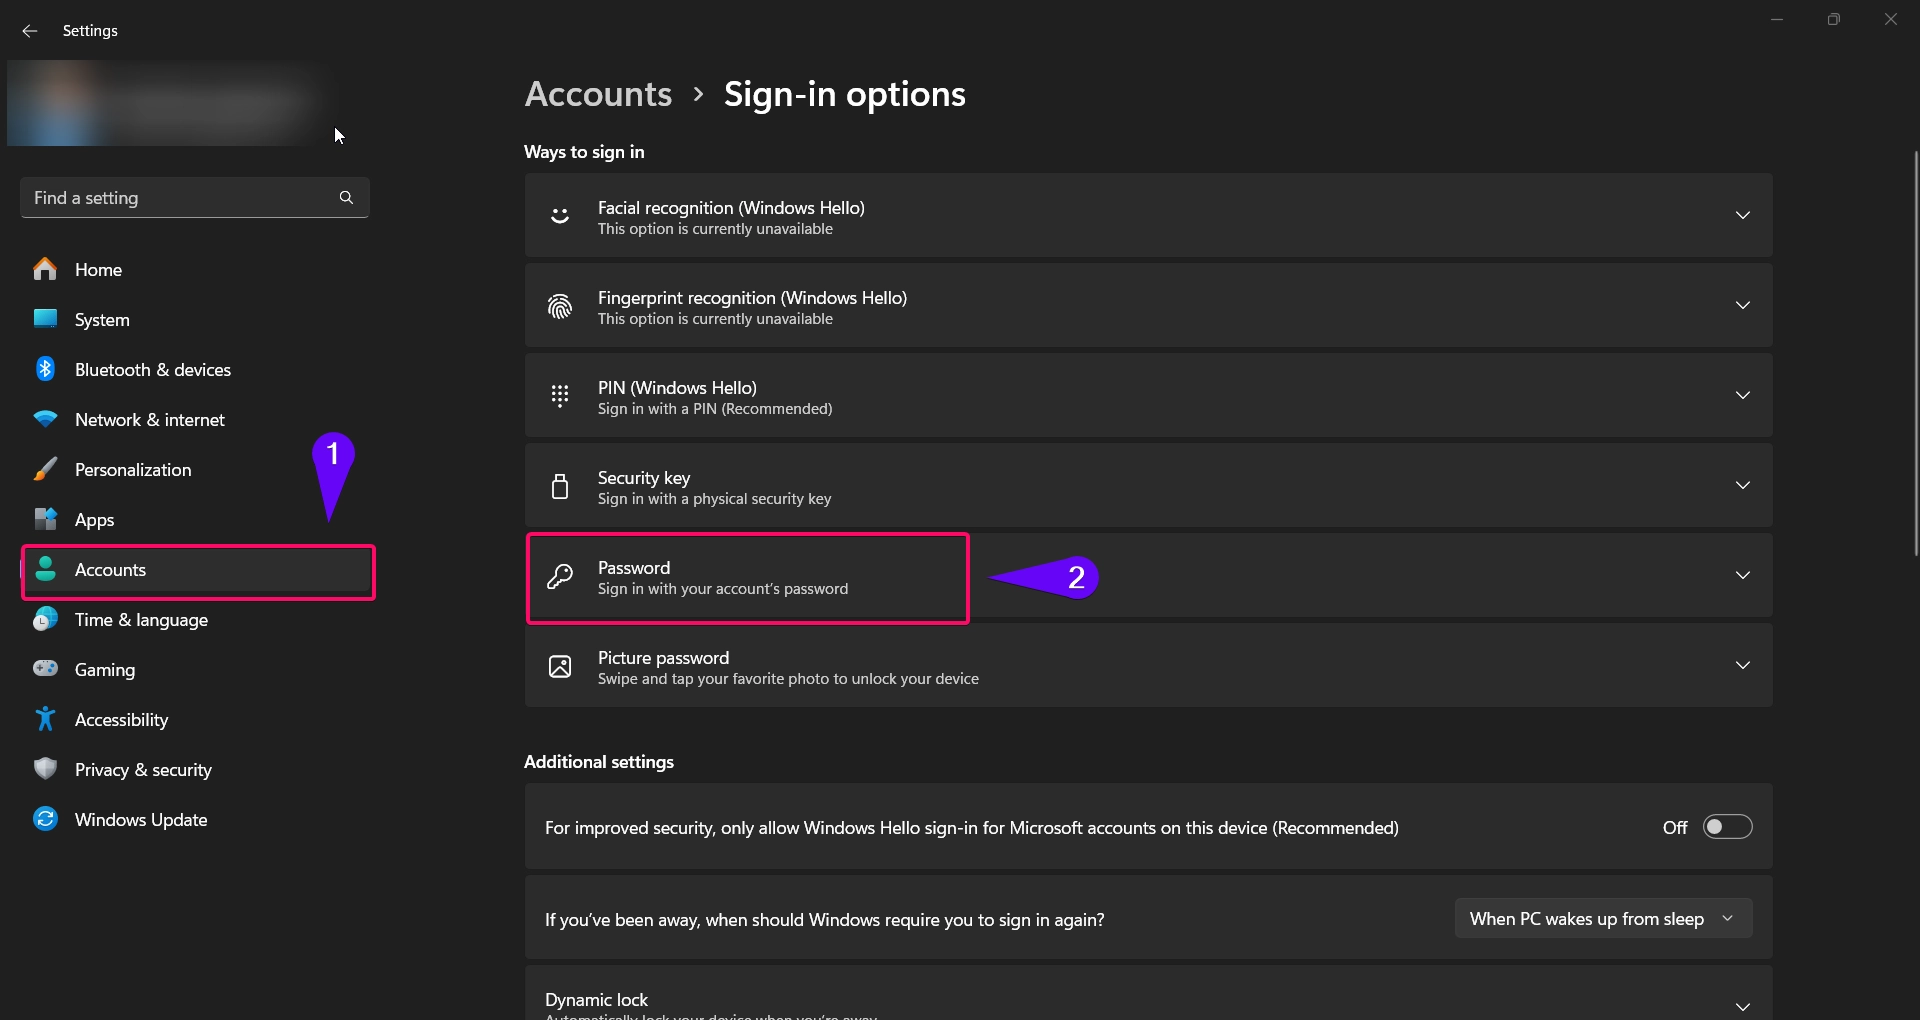Screen dimensions: 1920x1020
Task: Click the back arrow in Settings title bar
Action: [x=30, y=31]
